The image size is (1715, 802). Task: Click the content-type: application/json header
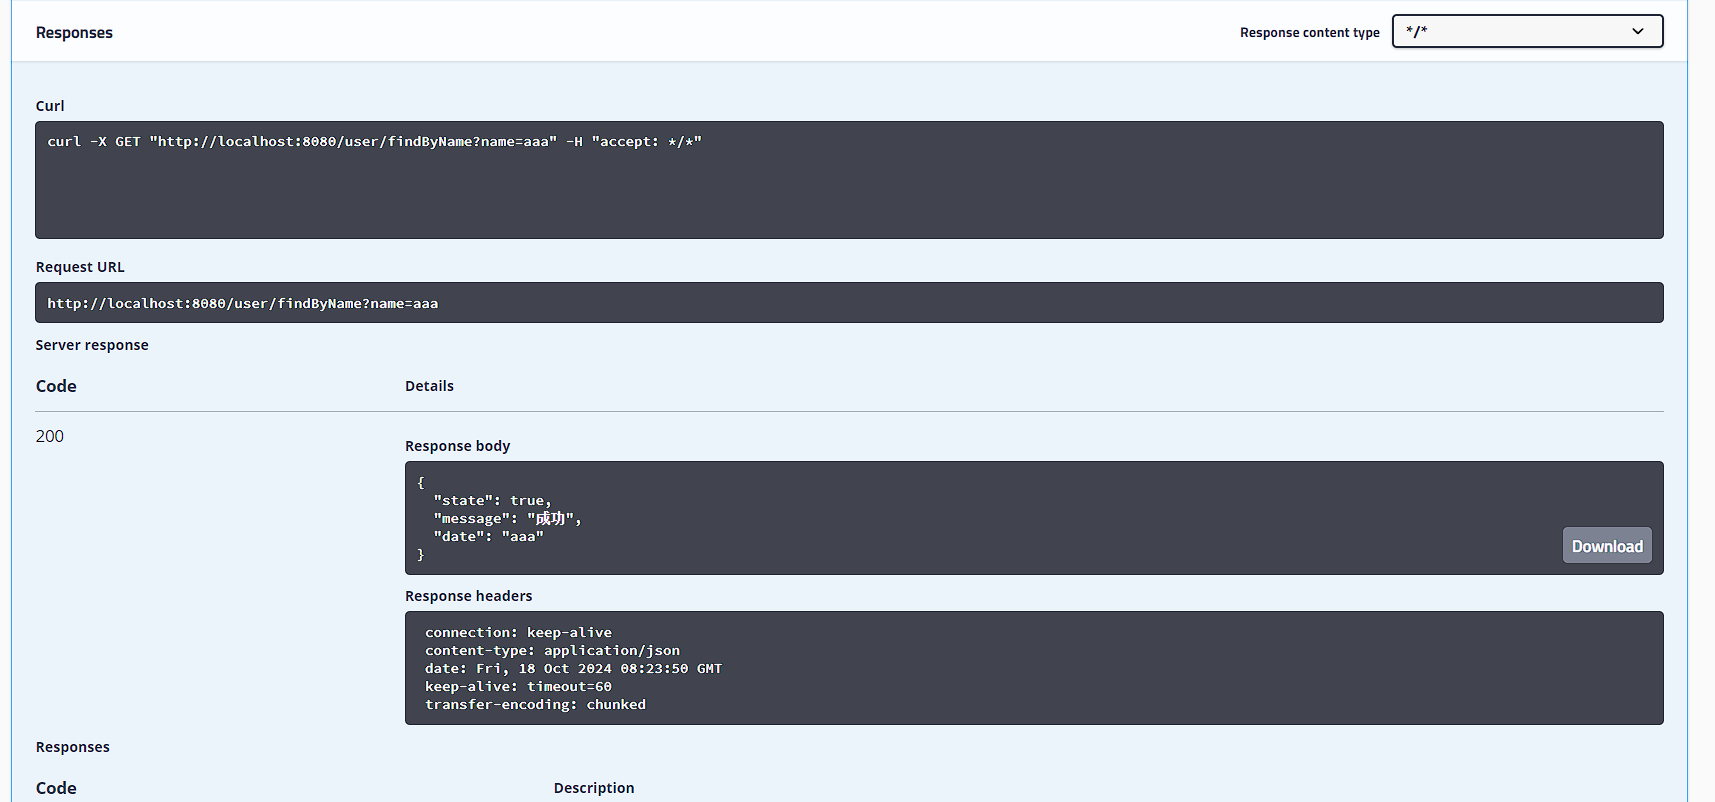552,651
